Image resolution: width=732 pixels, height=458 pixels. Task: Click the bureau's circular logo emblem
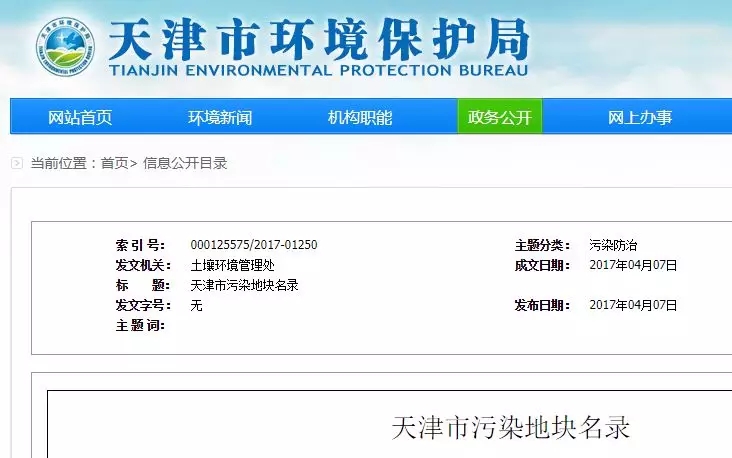(62, 46)
